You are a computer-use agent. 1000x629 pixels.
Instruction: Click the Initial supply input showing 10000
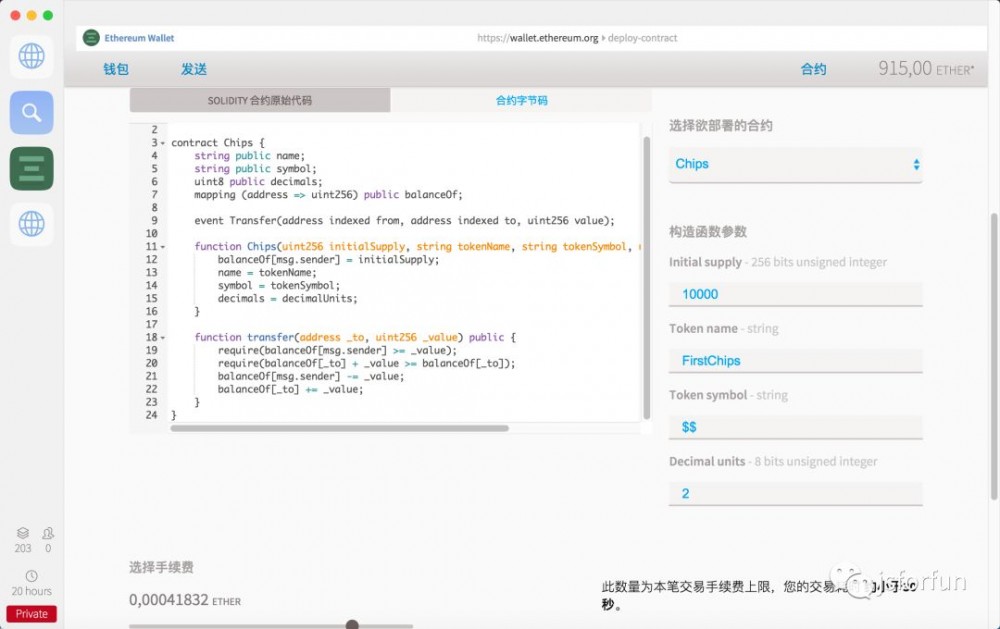(795, 293)
